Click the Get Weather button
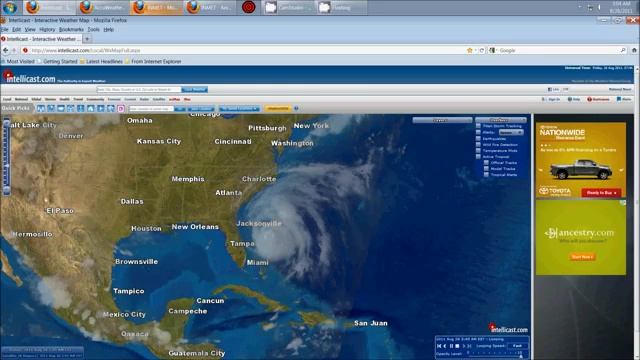The height and width of the screenshot is (360, 640). [x=195, y=89]
